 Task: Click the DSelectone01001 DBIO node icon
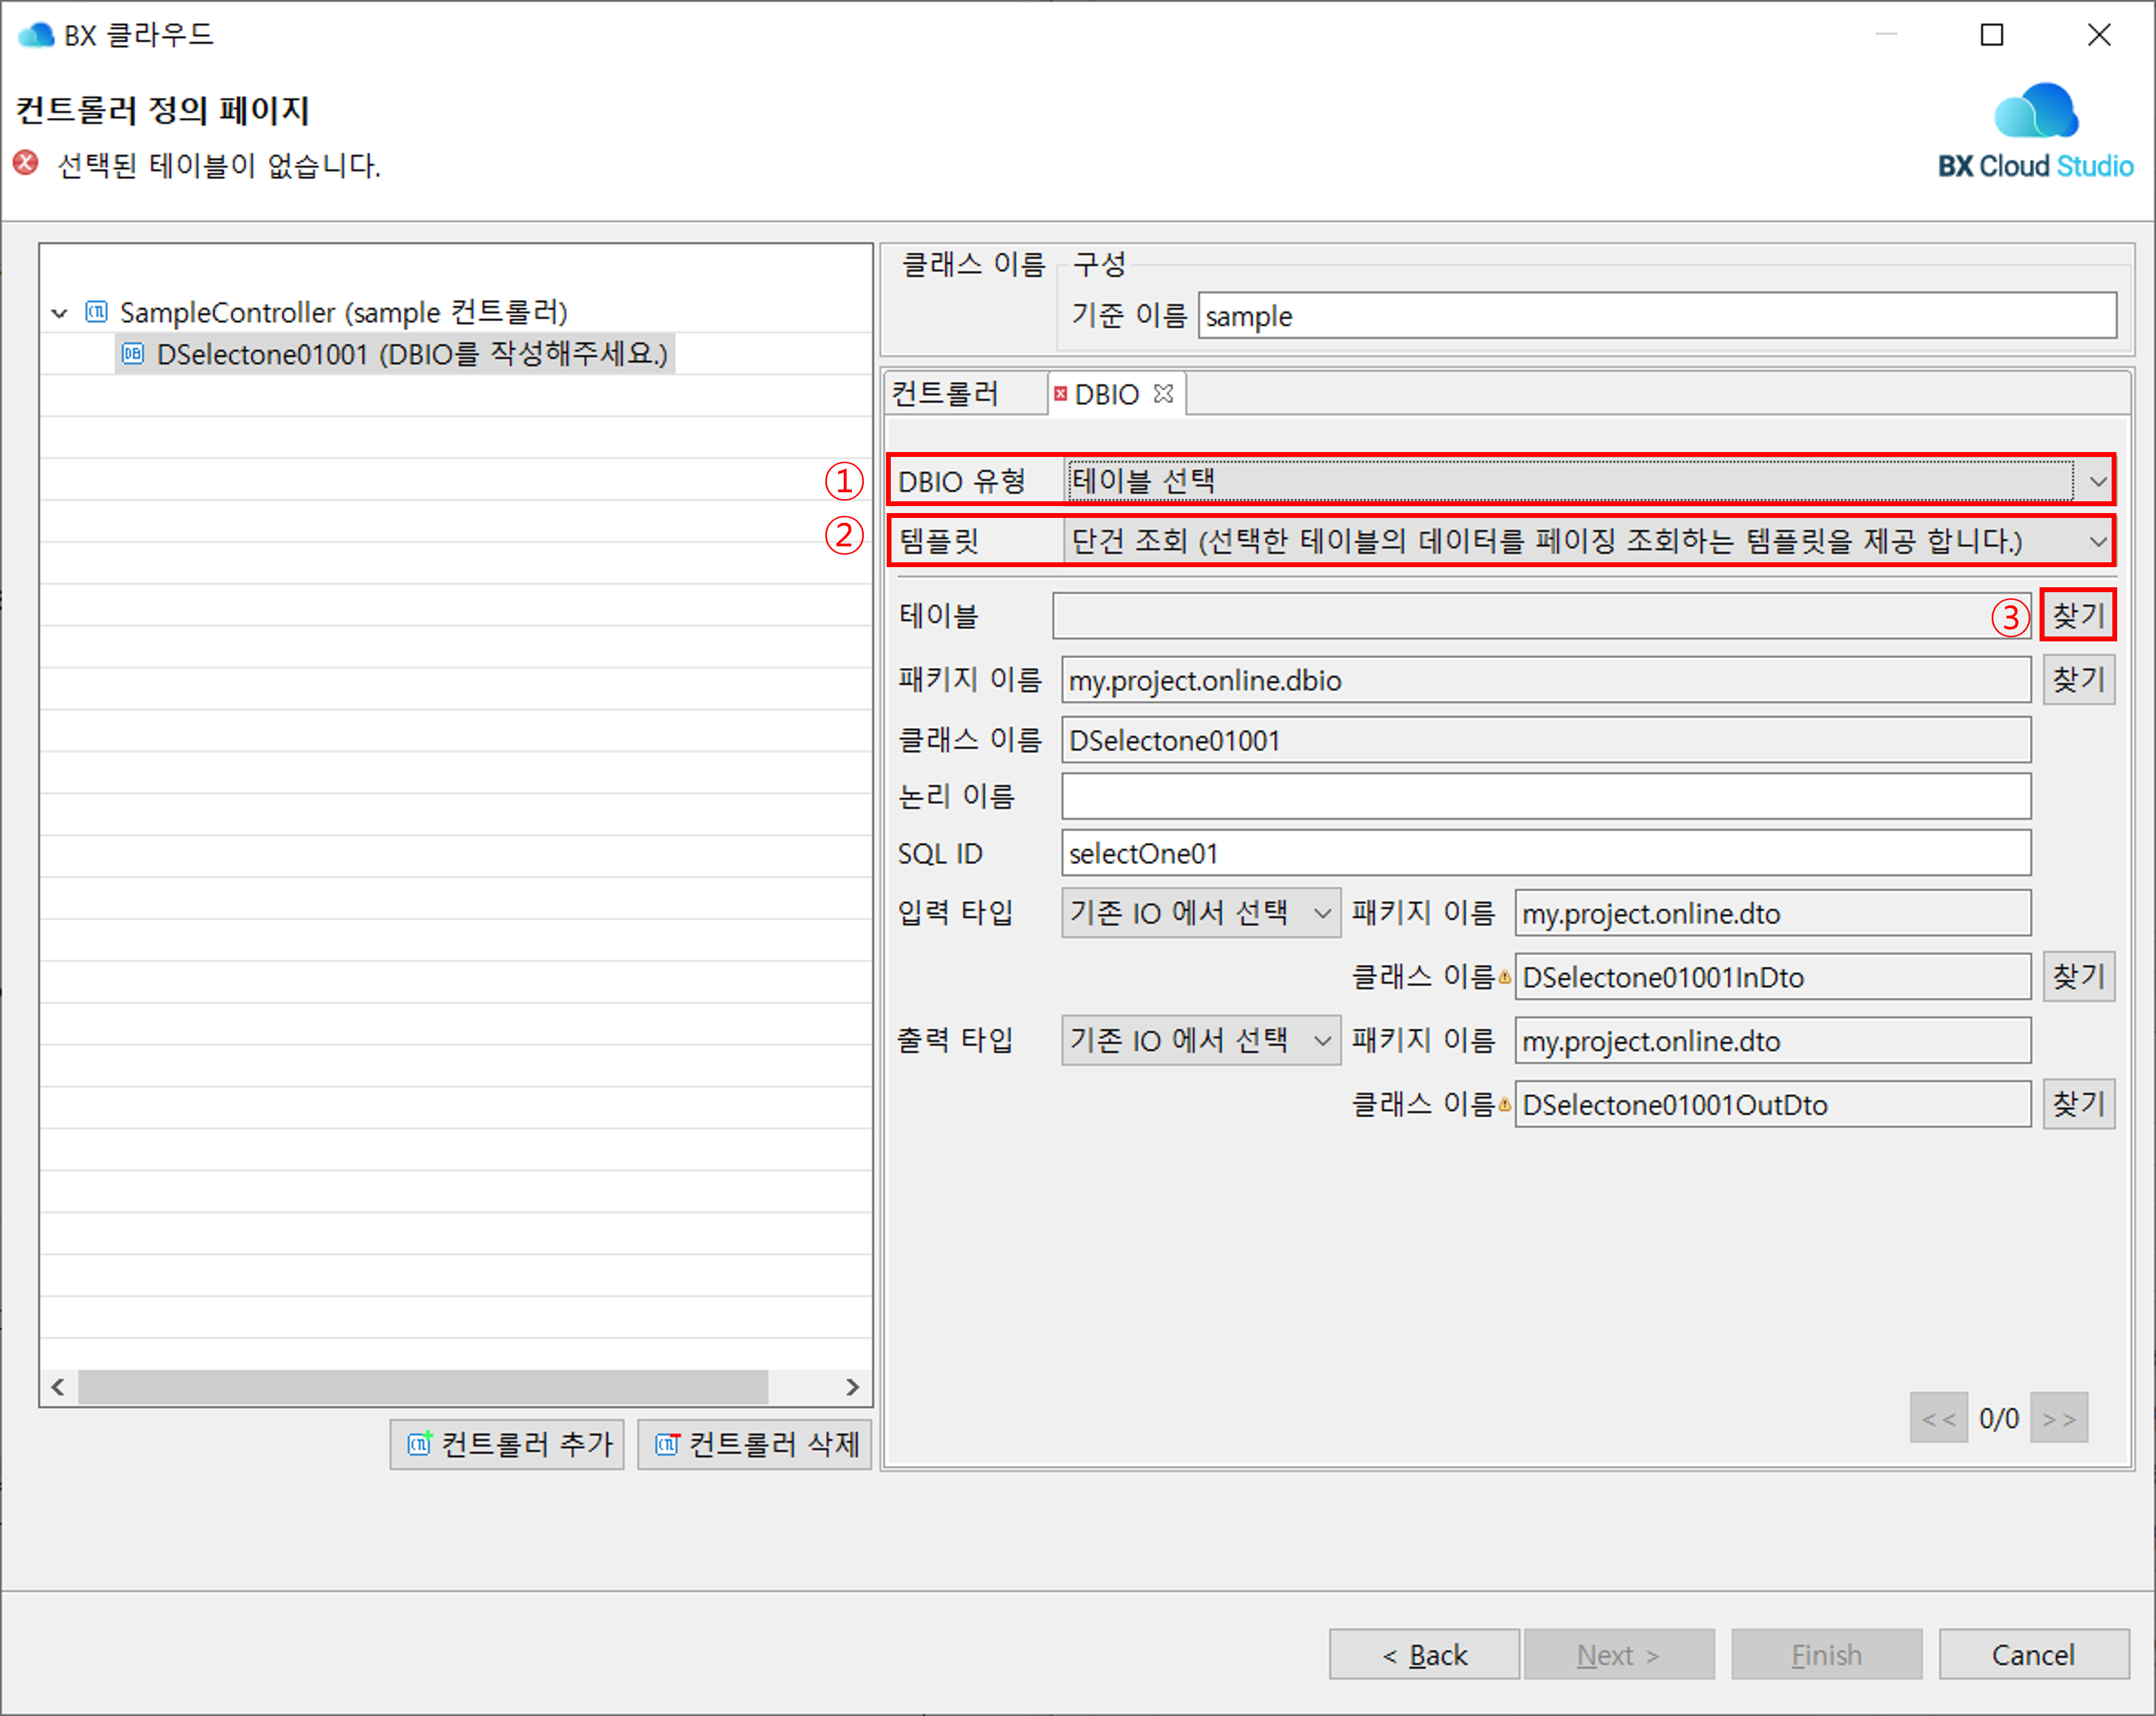click(x=133, y=354)
